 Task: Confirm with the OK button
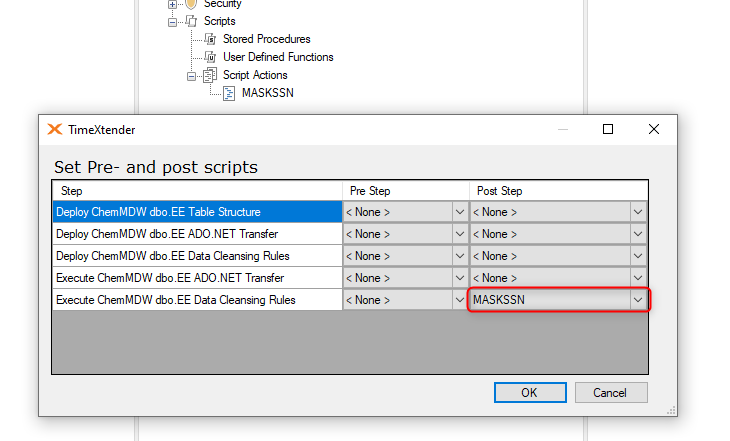[530, 393]
